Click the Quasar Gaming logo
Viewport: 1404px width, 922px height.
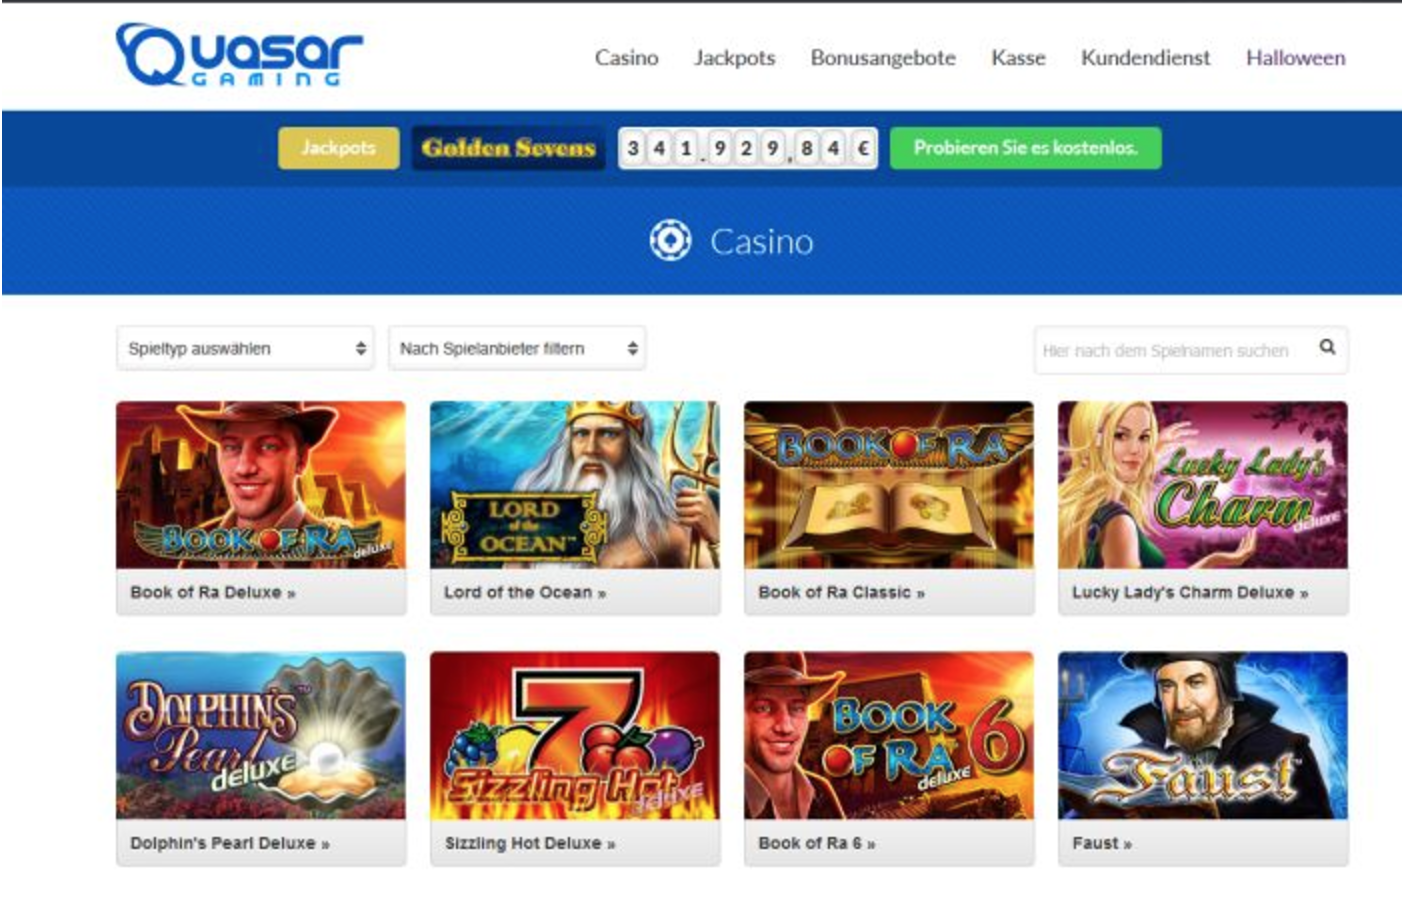click(240, 55)
